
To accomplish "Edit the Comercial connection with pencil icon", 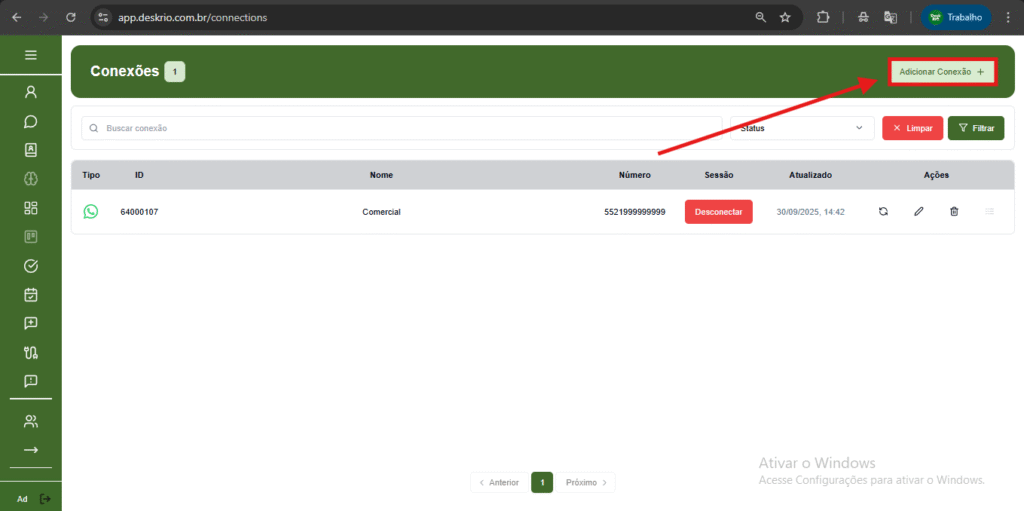I will click(x=918, y=212).
